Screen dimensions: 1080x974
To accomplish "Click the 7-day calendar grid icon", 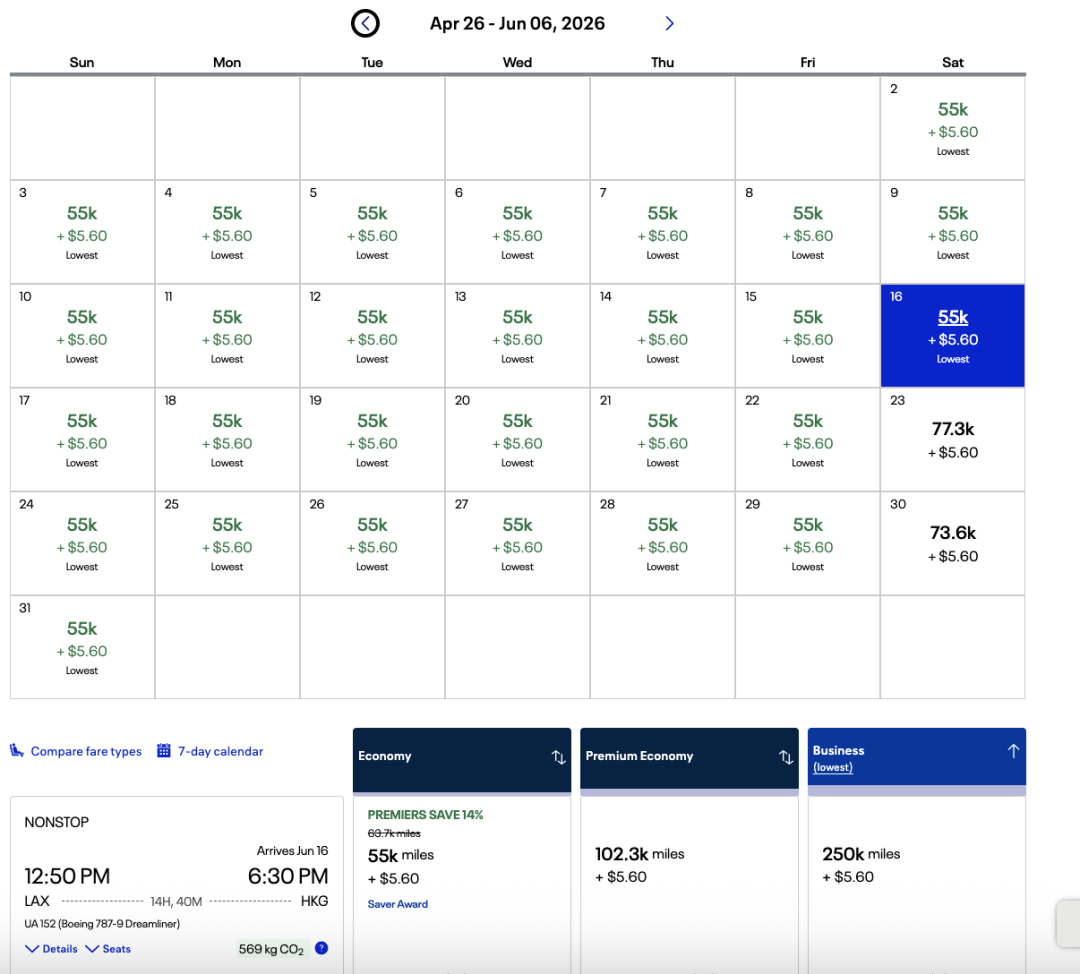I will (164, 751).
